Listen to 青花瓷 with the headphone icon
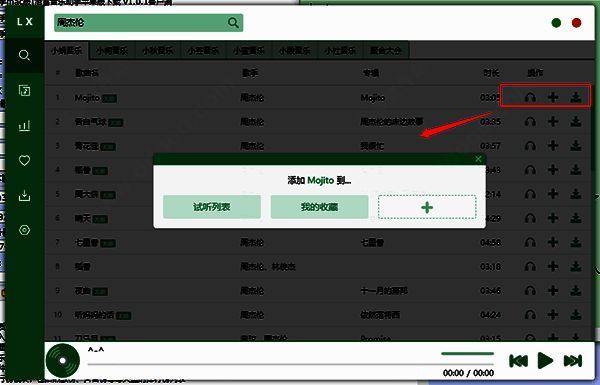 pyautogui.click(x=530, y=145)
